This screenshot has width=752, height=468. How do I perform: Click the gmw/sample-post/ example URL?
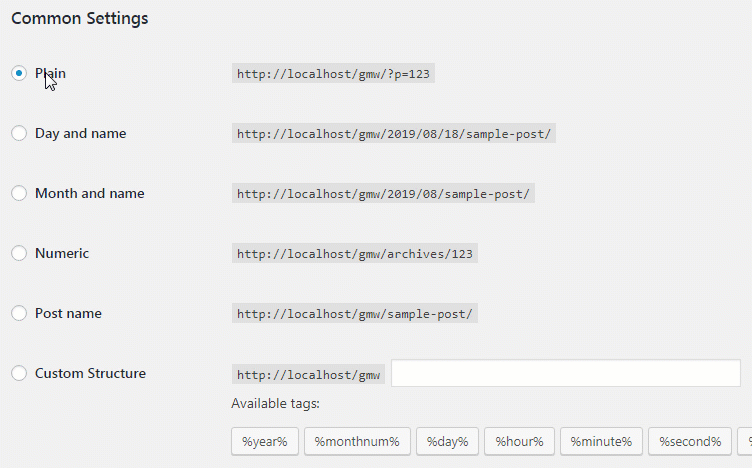point(355,313)
